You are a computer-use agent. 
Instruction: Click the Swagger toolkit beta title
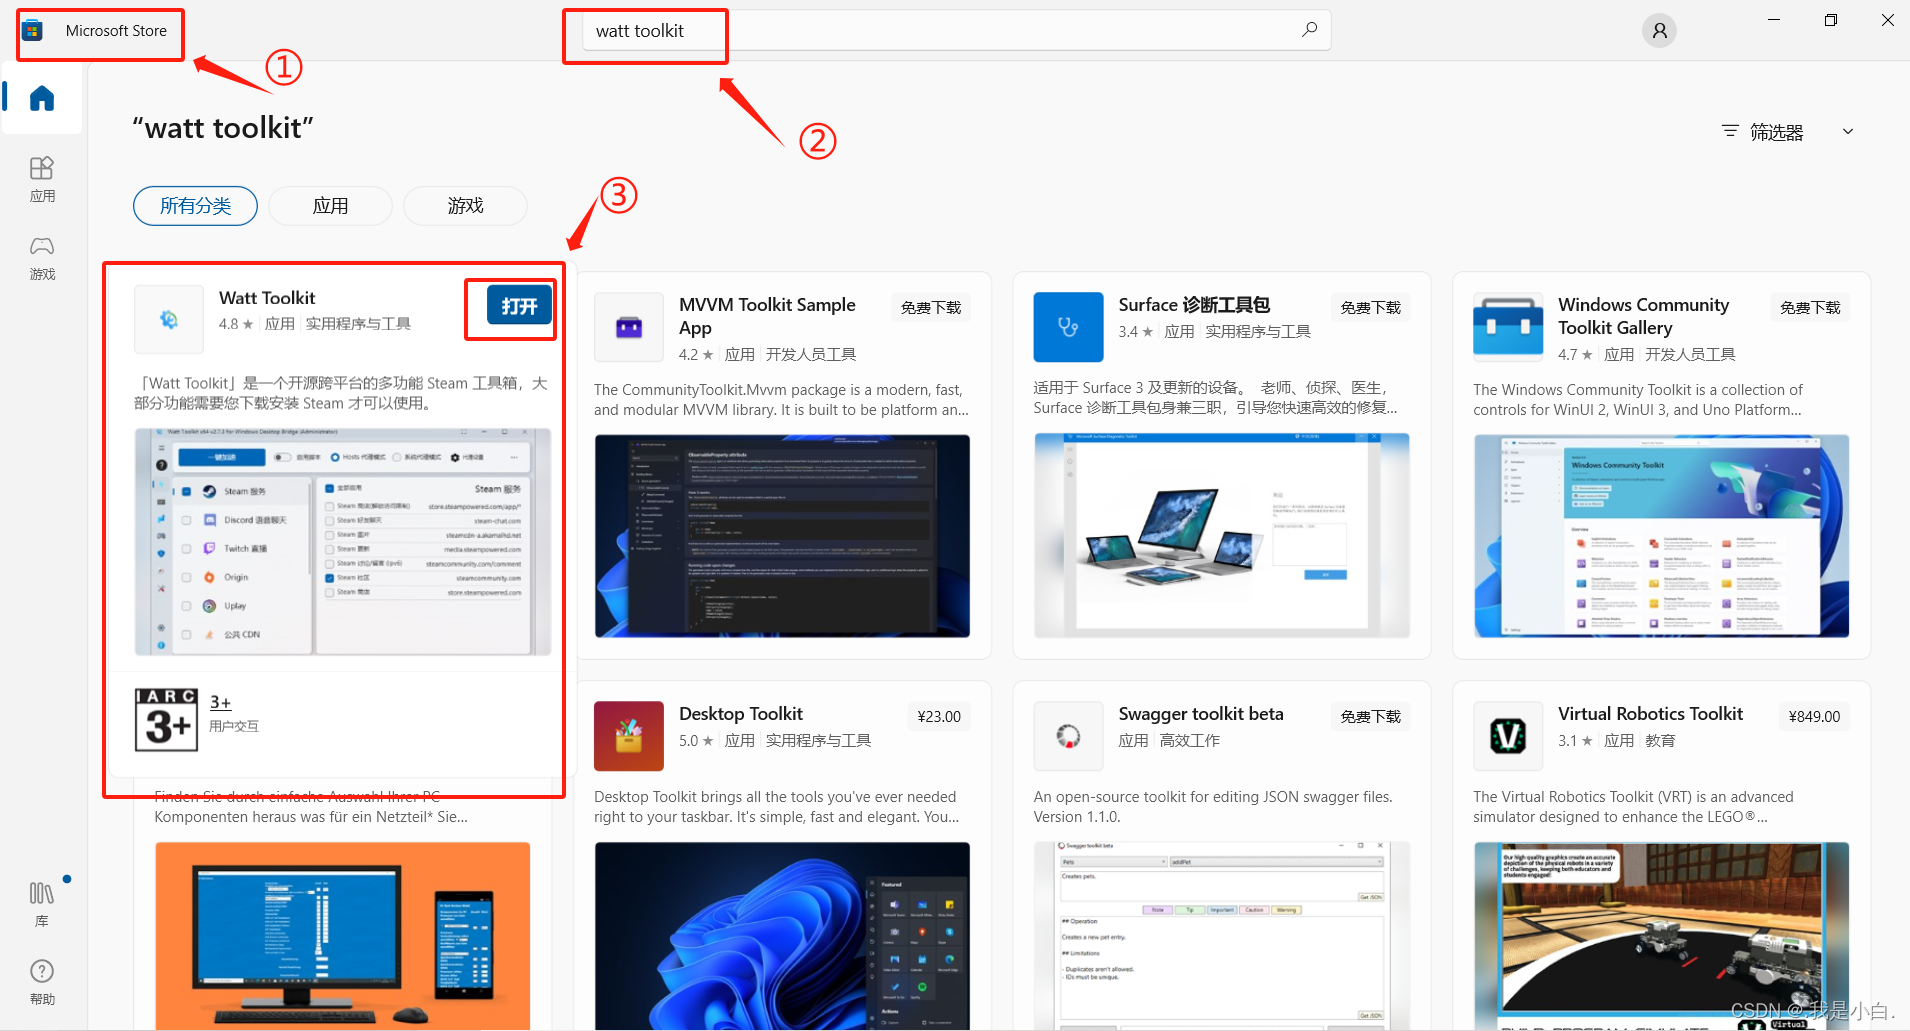coord(1201,714)
